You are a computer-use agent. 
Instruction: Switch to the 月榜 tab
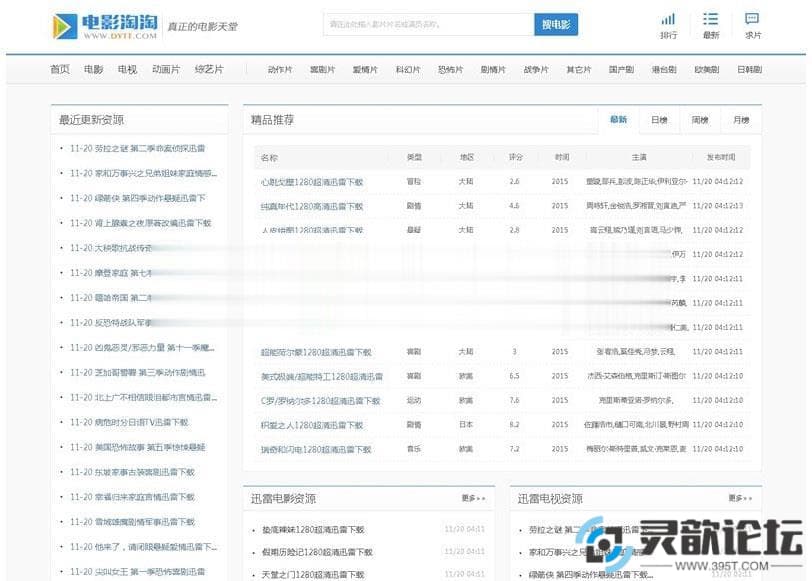pyautogui.click(x=741, y=120)
